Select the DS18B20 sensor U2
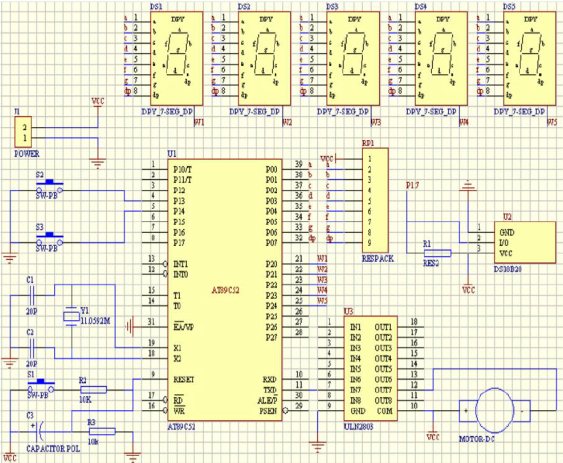The height and width of the screenshot is (463, 563). click(525, 242)
